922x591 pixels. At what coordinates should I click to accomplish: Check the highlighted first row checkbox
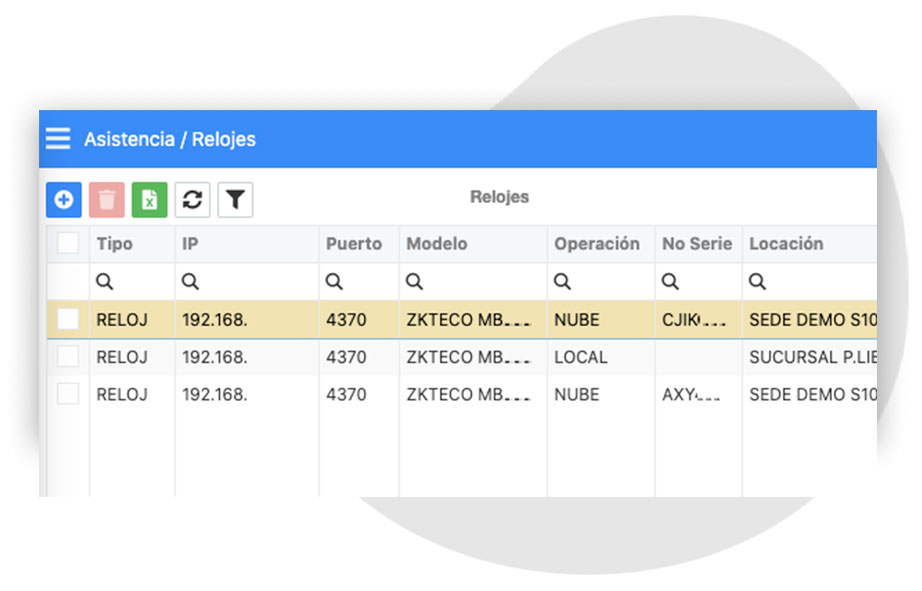(x=68, y=319)
